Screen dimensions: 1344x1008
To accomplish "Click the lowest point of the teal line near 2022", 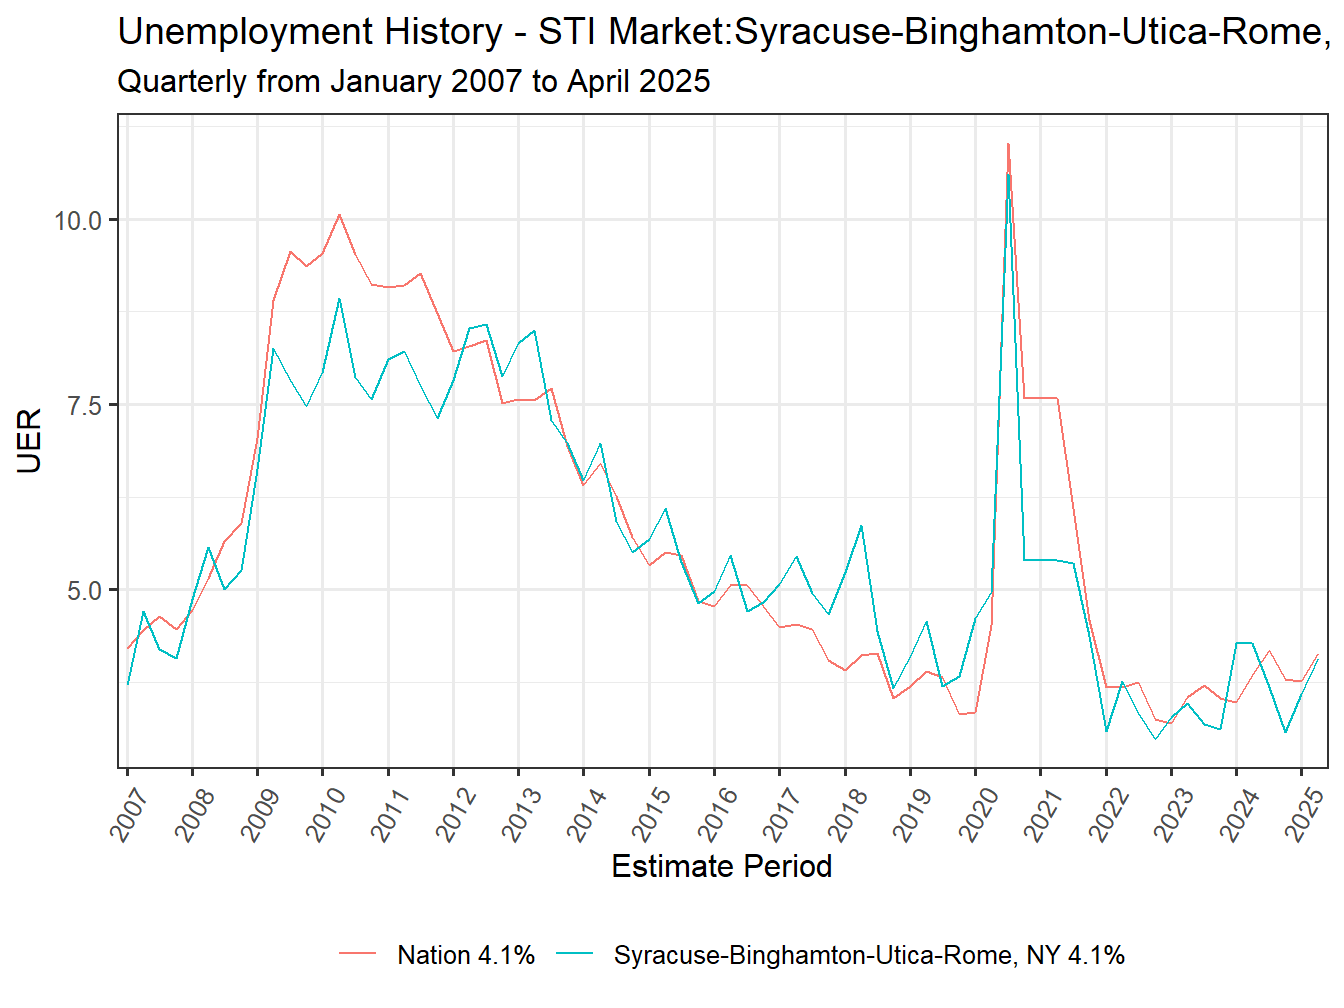I will (1107, 732).
